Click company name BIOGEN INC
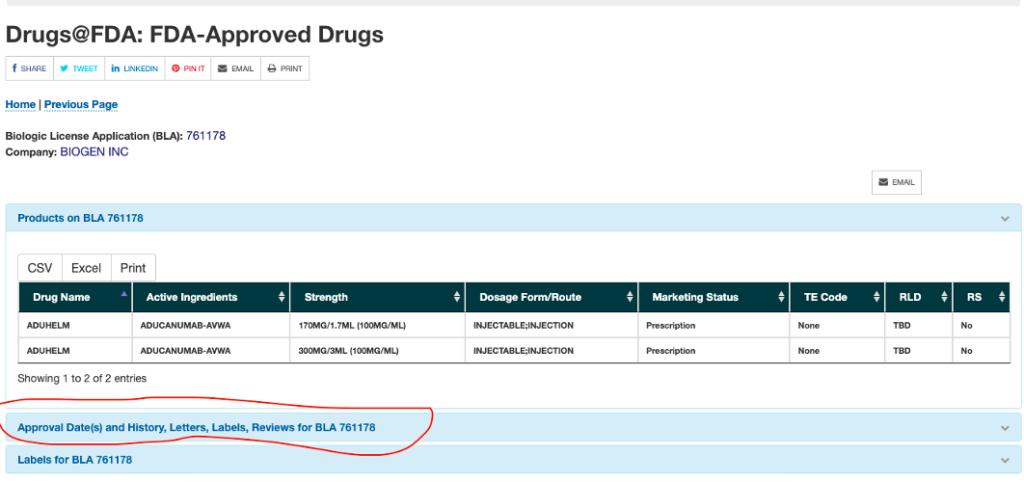This screenshot has height=482, width=1024. pos(95,152)
